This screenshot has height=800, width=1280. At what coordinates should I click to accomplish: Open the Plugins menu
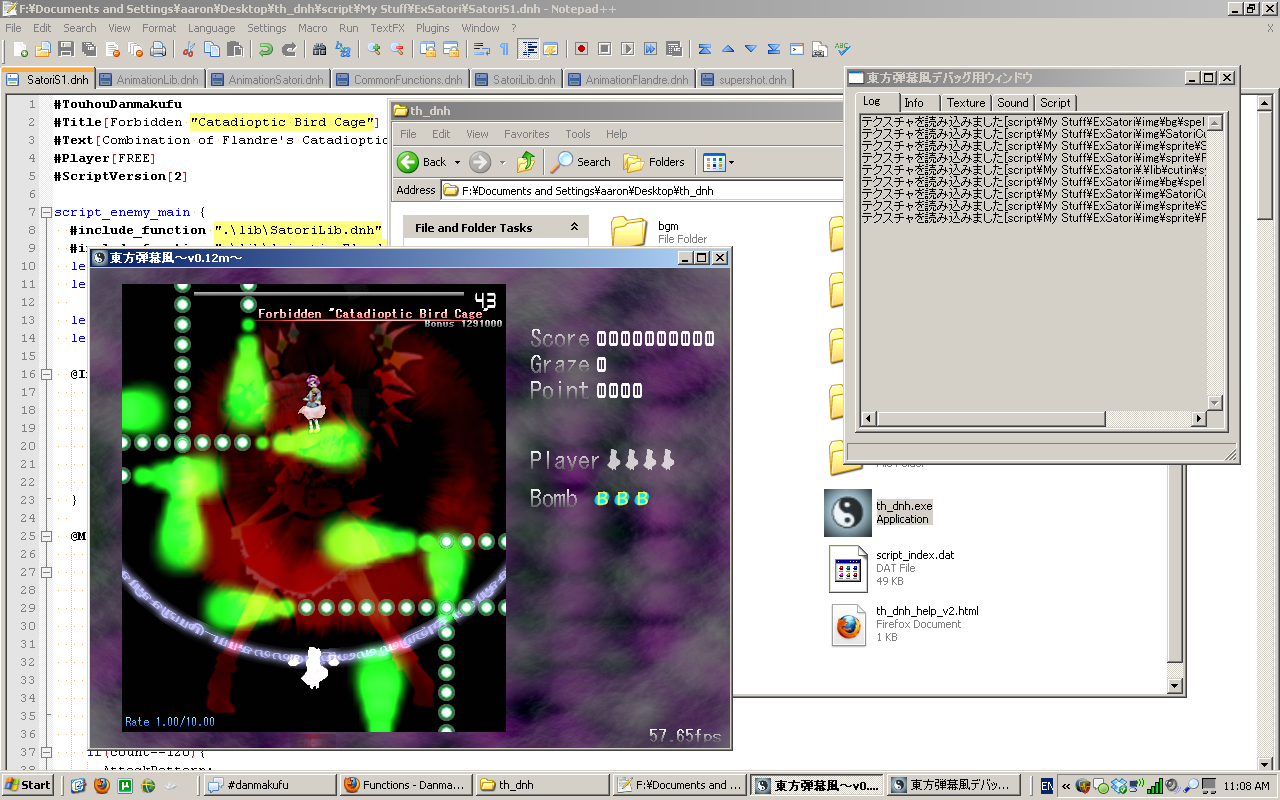pyautogui.click(x=433, y=28)
